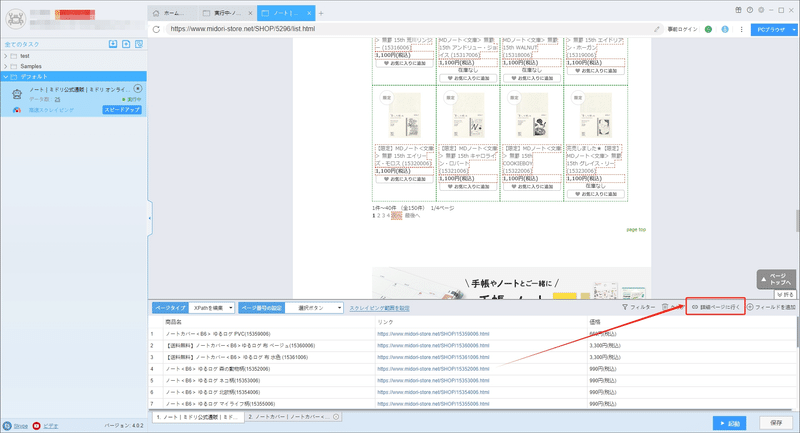The width and height of the screenshot is (800, 433).
Task: Click the Skype footer link text
Action: [x=20, y=426]
